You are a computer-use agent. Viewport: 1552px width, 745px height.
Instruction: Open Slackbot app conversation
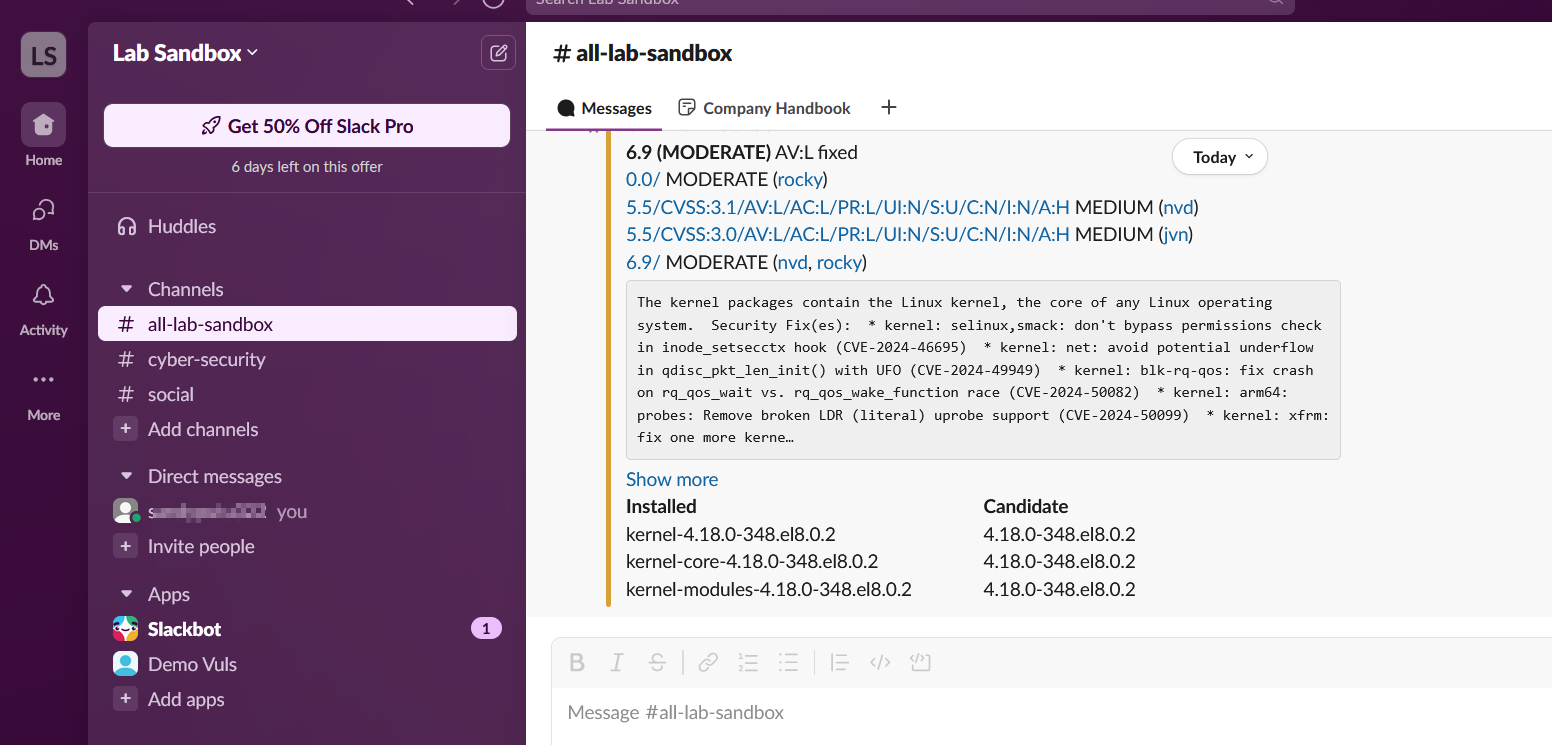(184, 629)
